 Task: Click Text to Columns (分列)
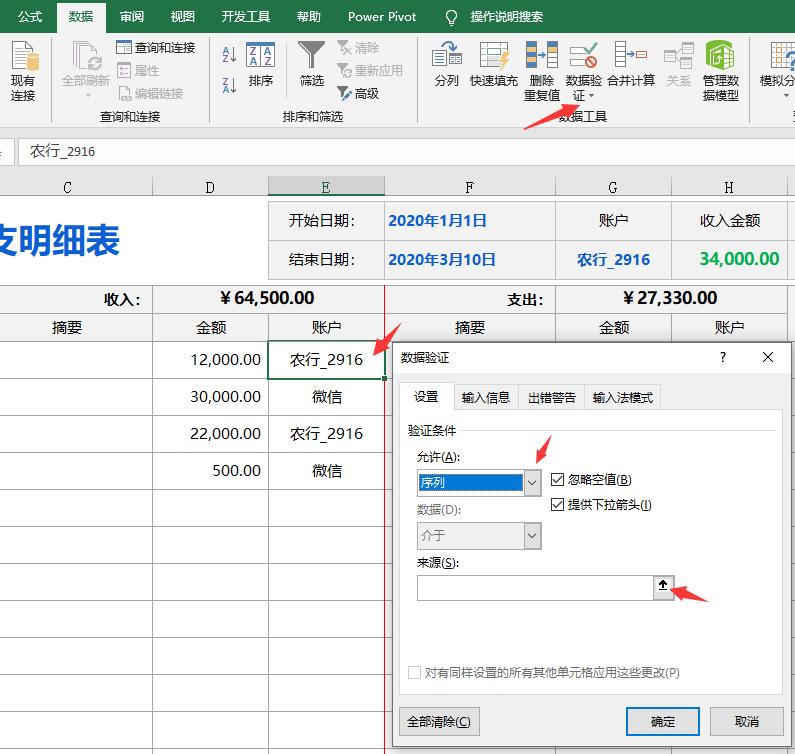(446, 64)
